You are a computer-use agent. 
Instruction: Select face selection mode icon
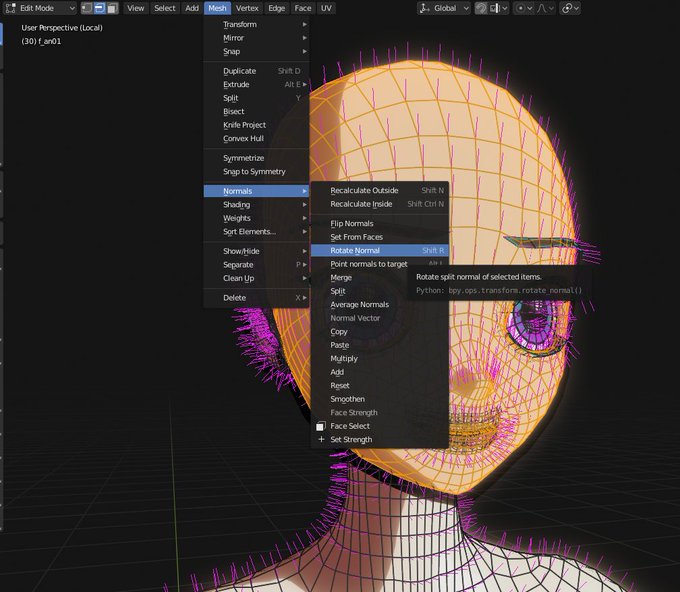point(111,8)
